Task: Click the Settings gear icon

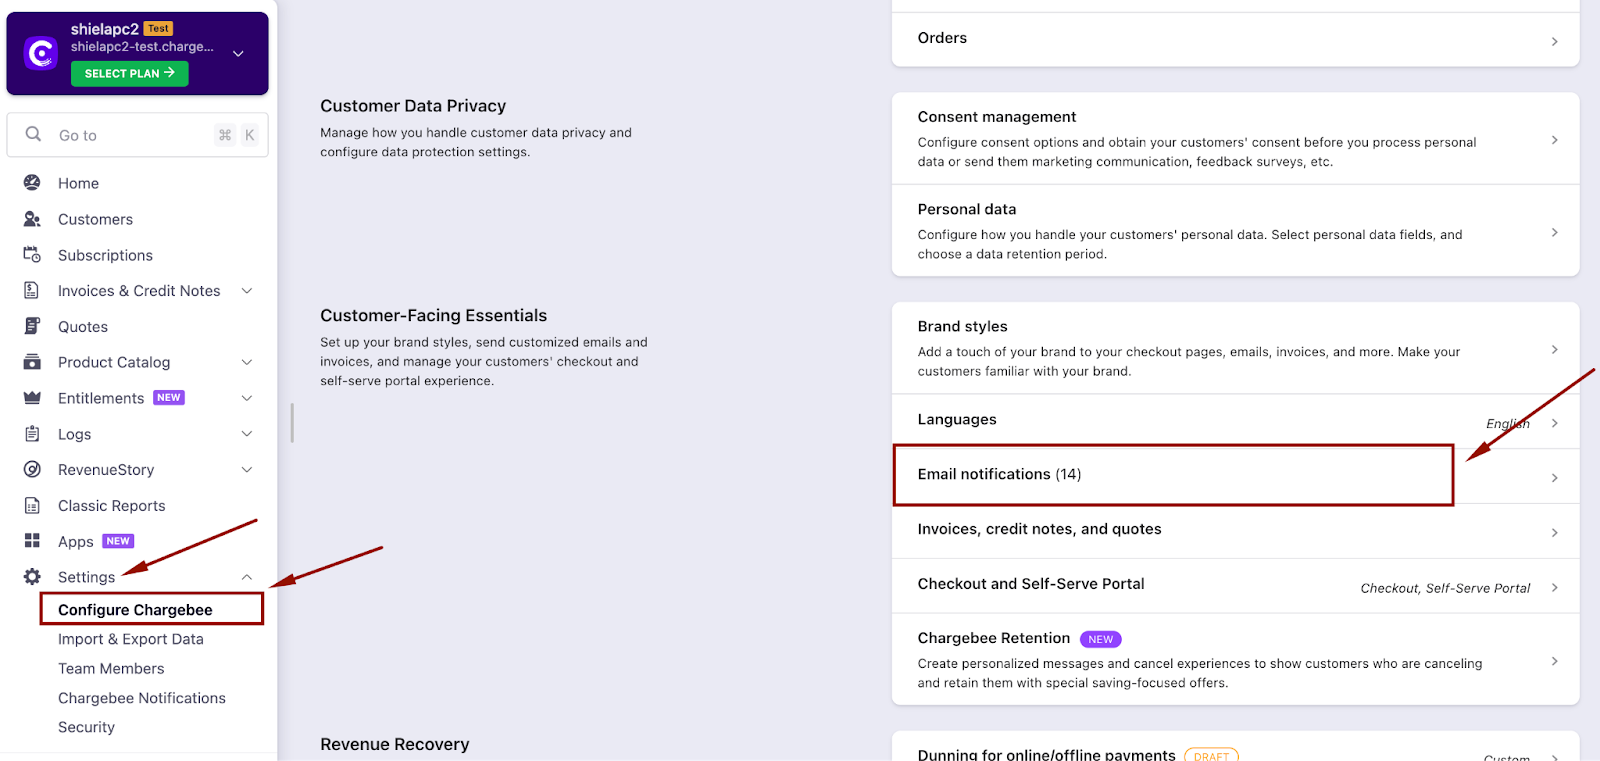Action: 32,577
